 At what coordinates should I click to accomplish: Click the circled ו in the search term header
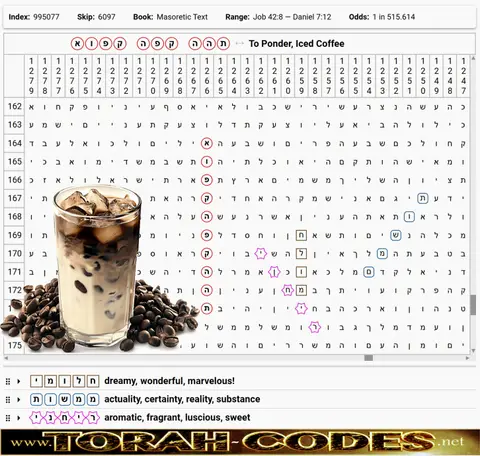tap(91, 44)
